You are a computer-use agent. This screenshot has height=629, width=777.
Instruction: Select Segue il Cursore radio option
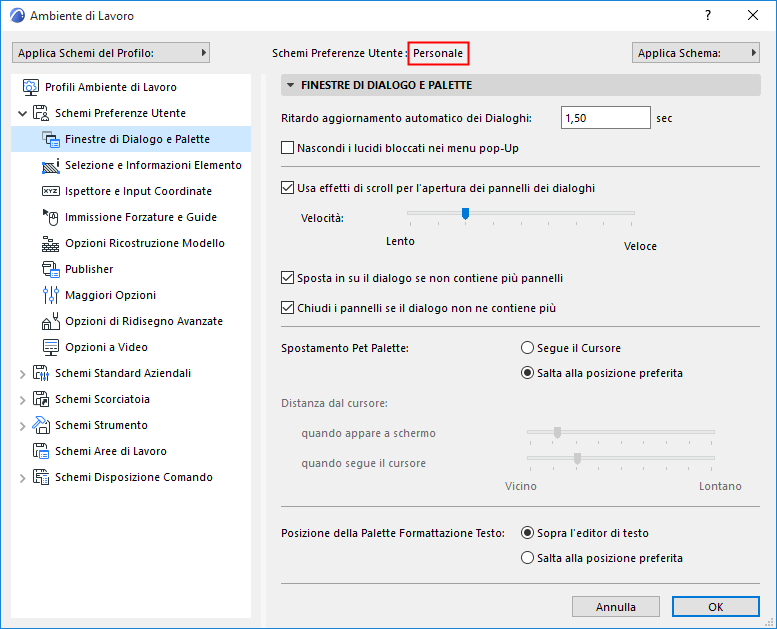527,348
